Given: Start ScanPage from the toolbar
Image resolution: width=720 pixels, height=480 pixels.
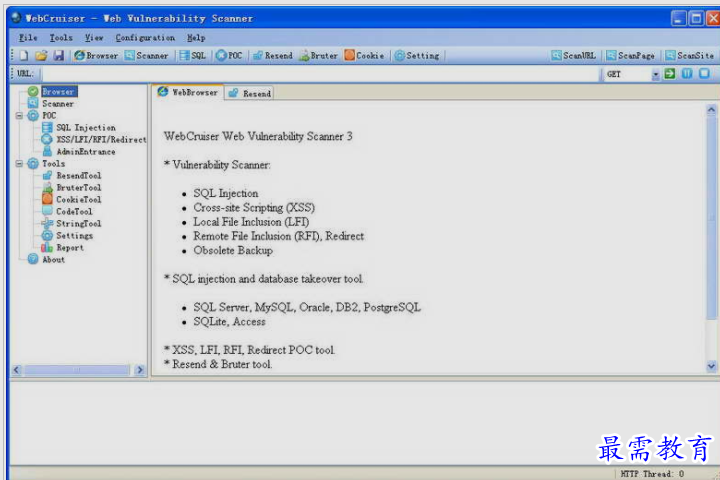Looking at the screenshot, I should click(630, 56).
